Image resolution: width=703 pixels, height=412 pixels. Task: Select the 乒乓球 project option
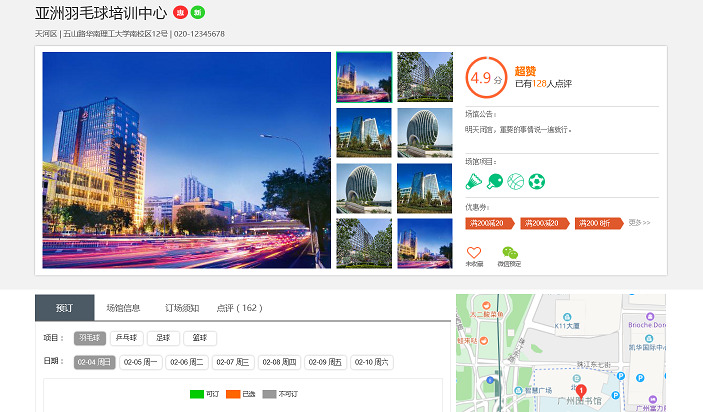pos(126,338)
